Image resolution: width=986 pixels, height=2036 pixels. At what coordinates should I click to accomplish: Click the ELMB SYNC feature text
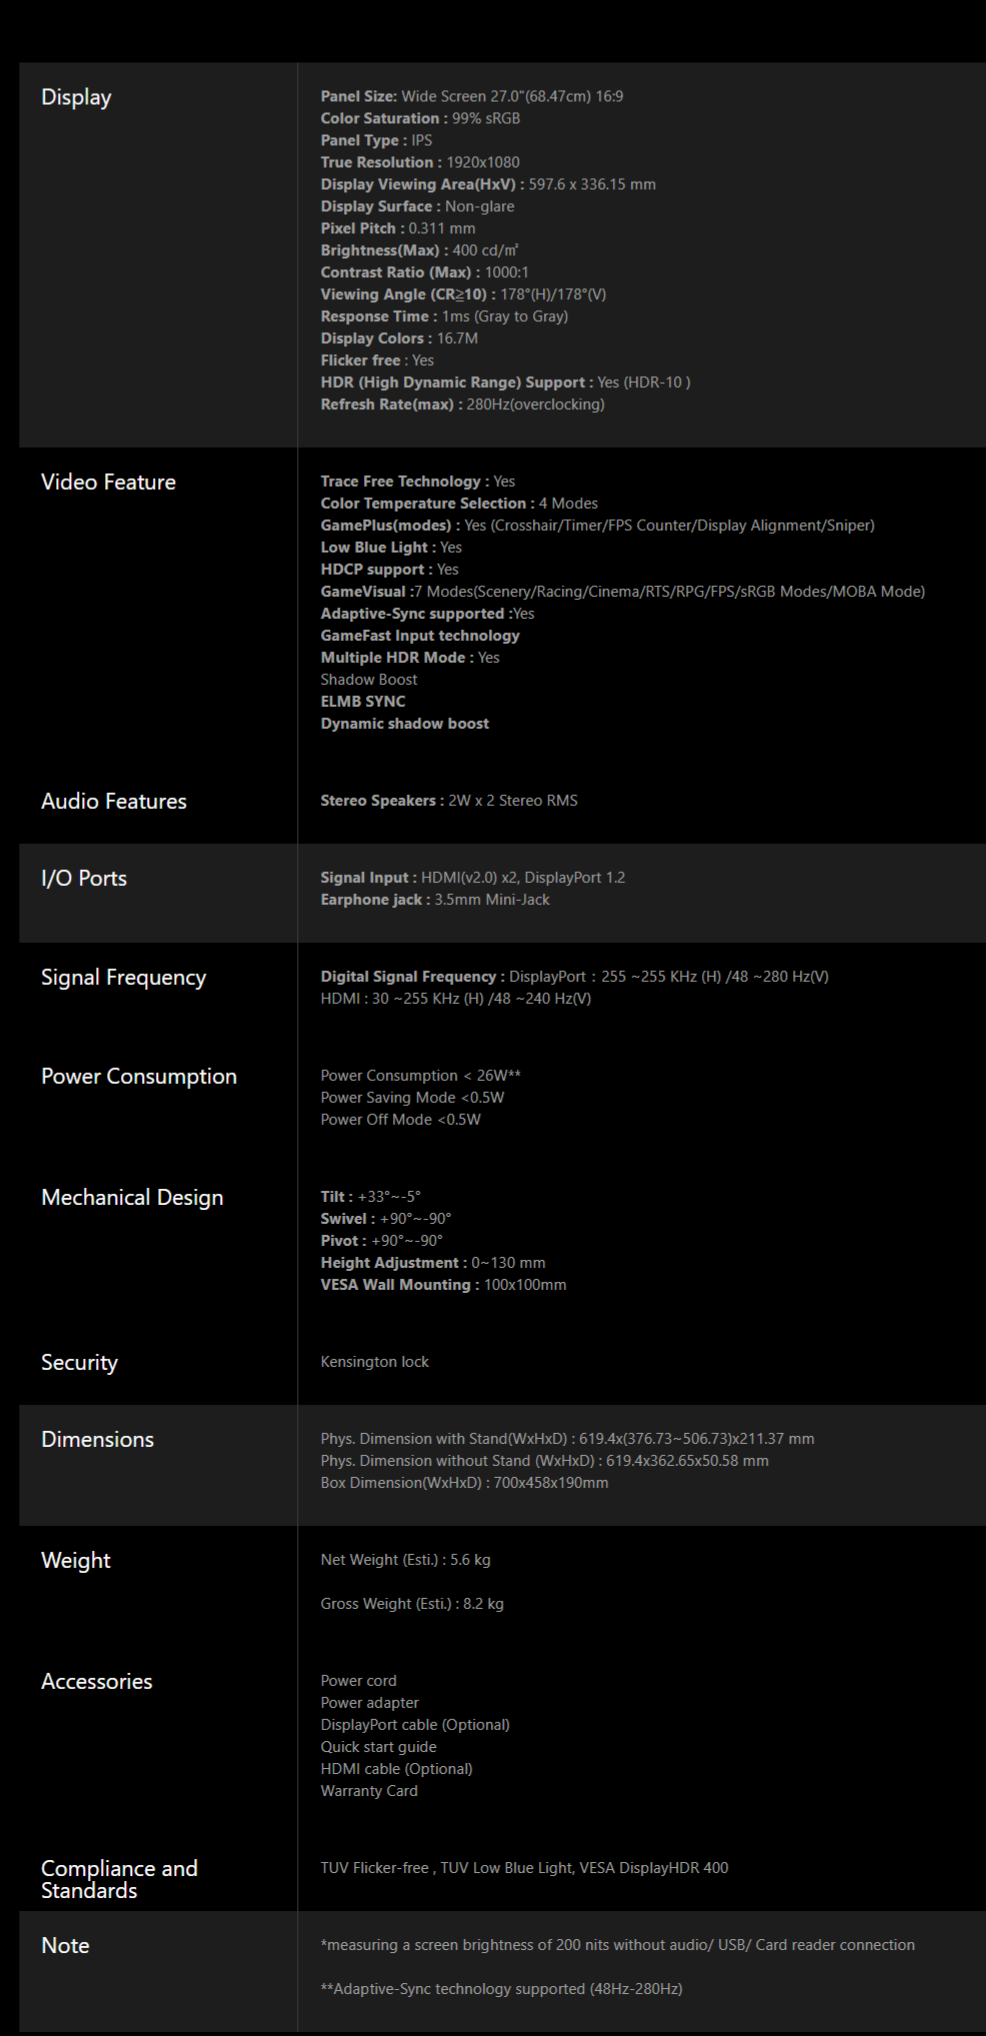(x=363, y=701)
